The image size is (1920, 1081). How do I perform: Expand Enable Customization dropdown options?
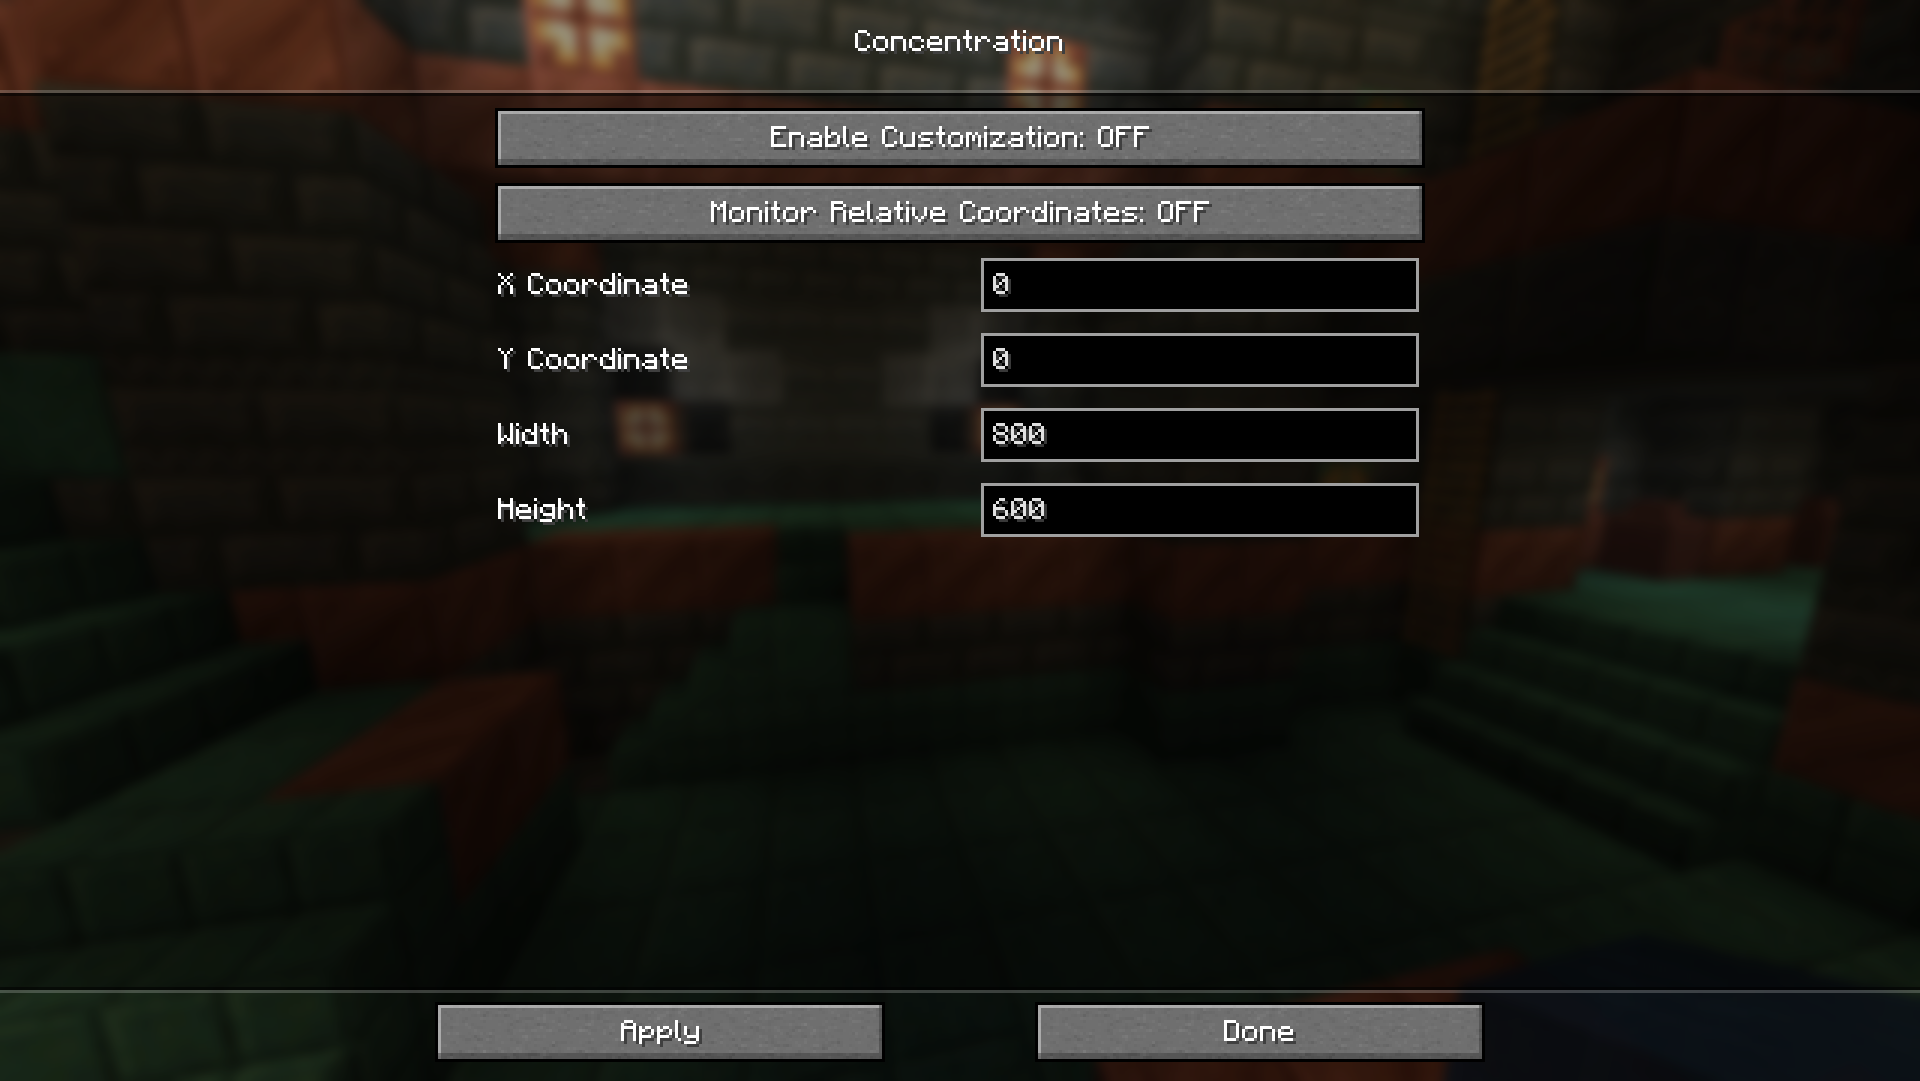(x=959, y=136)
